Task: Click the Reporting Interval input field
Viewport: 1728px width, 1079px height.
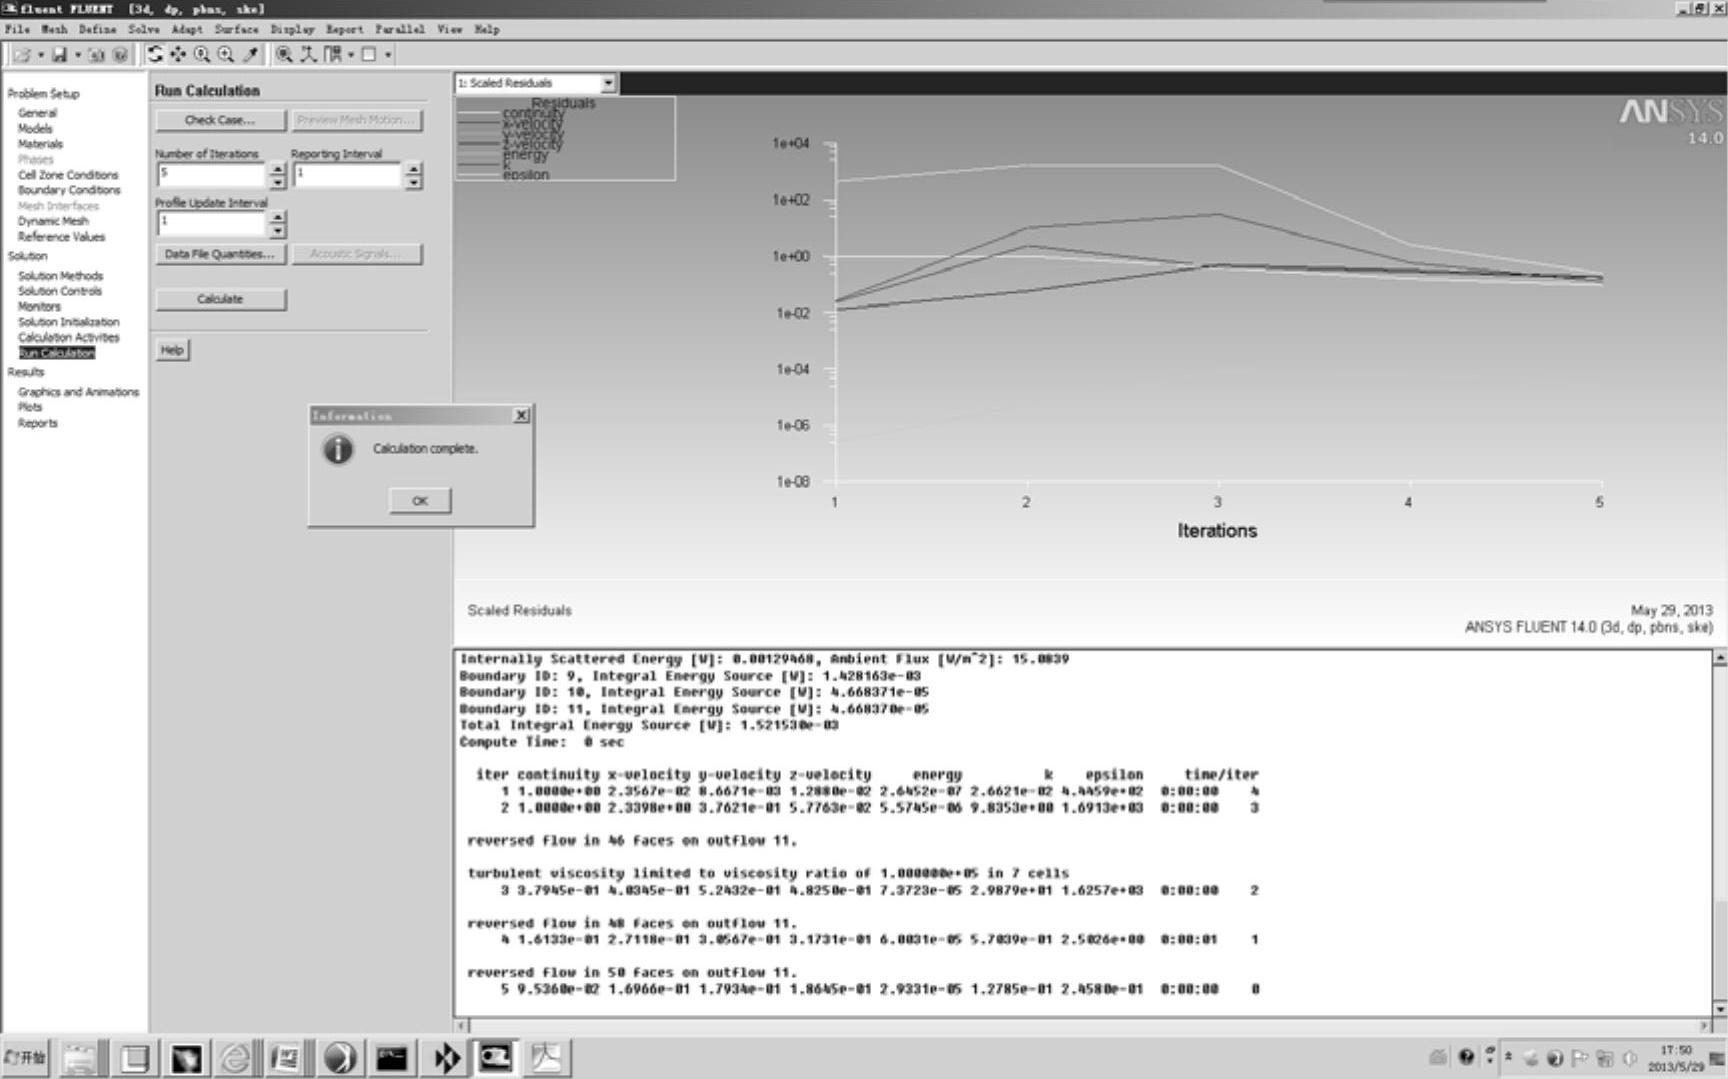Action: [x=348, y=175]
